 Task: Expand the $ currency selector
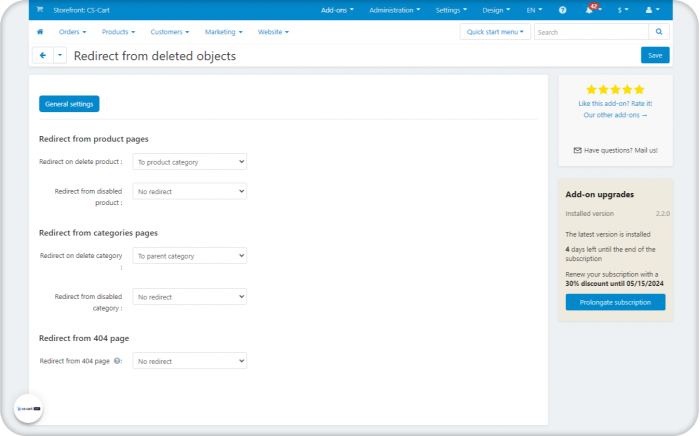click(x=623, y=10)
